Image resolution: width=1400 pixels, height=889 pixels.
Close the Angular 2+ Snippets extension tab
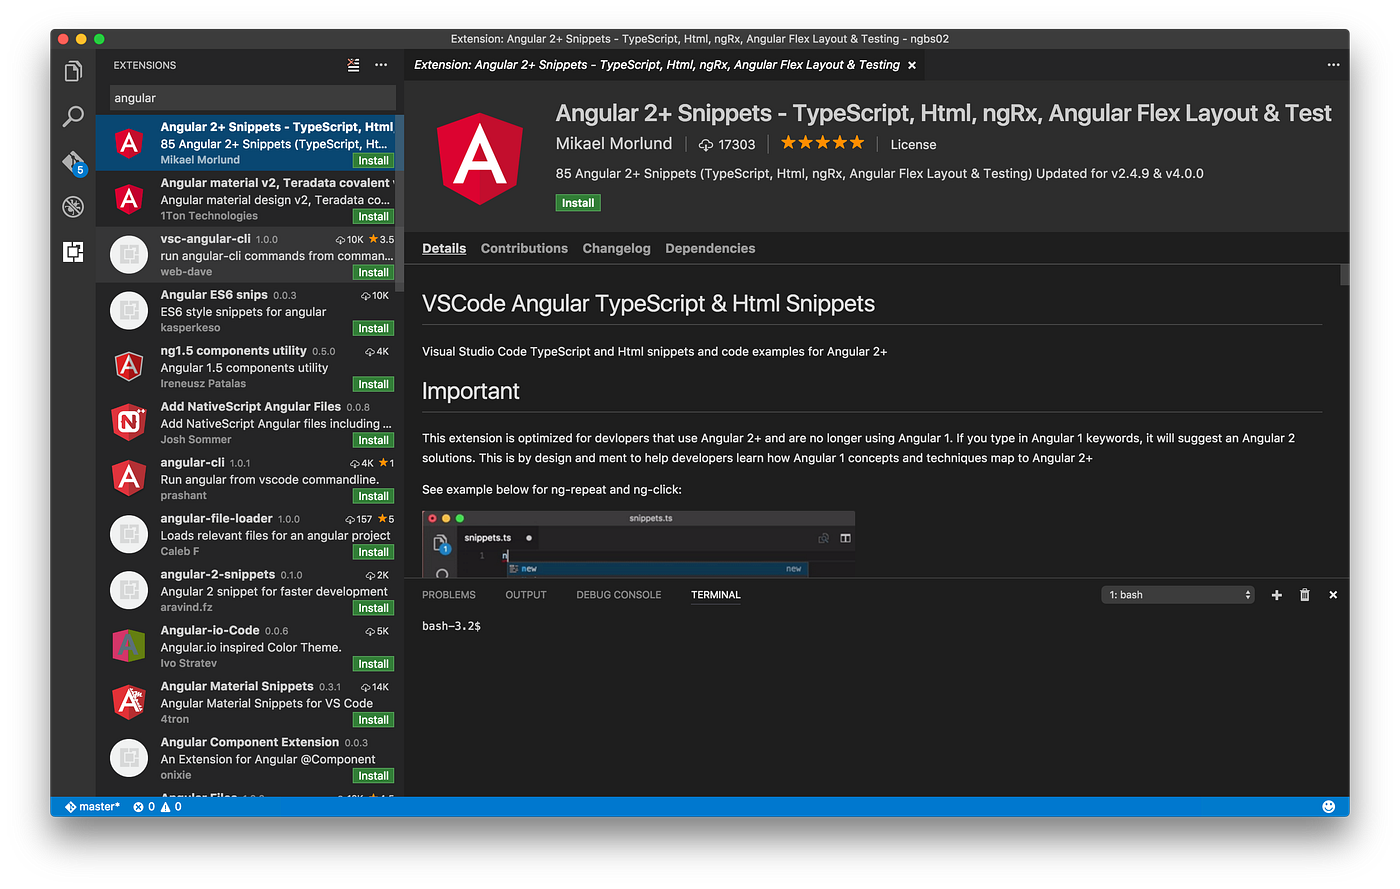click(x=912, y=65)
